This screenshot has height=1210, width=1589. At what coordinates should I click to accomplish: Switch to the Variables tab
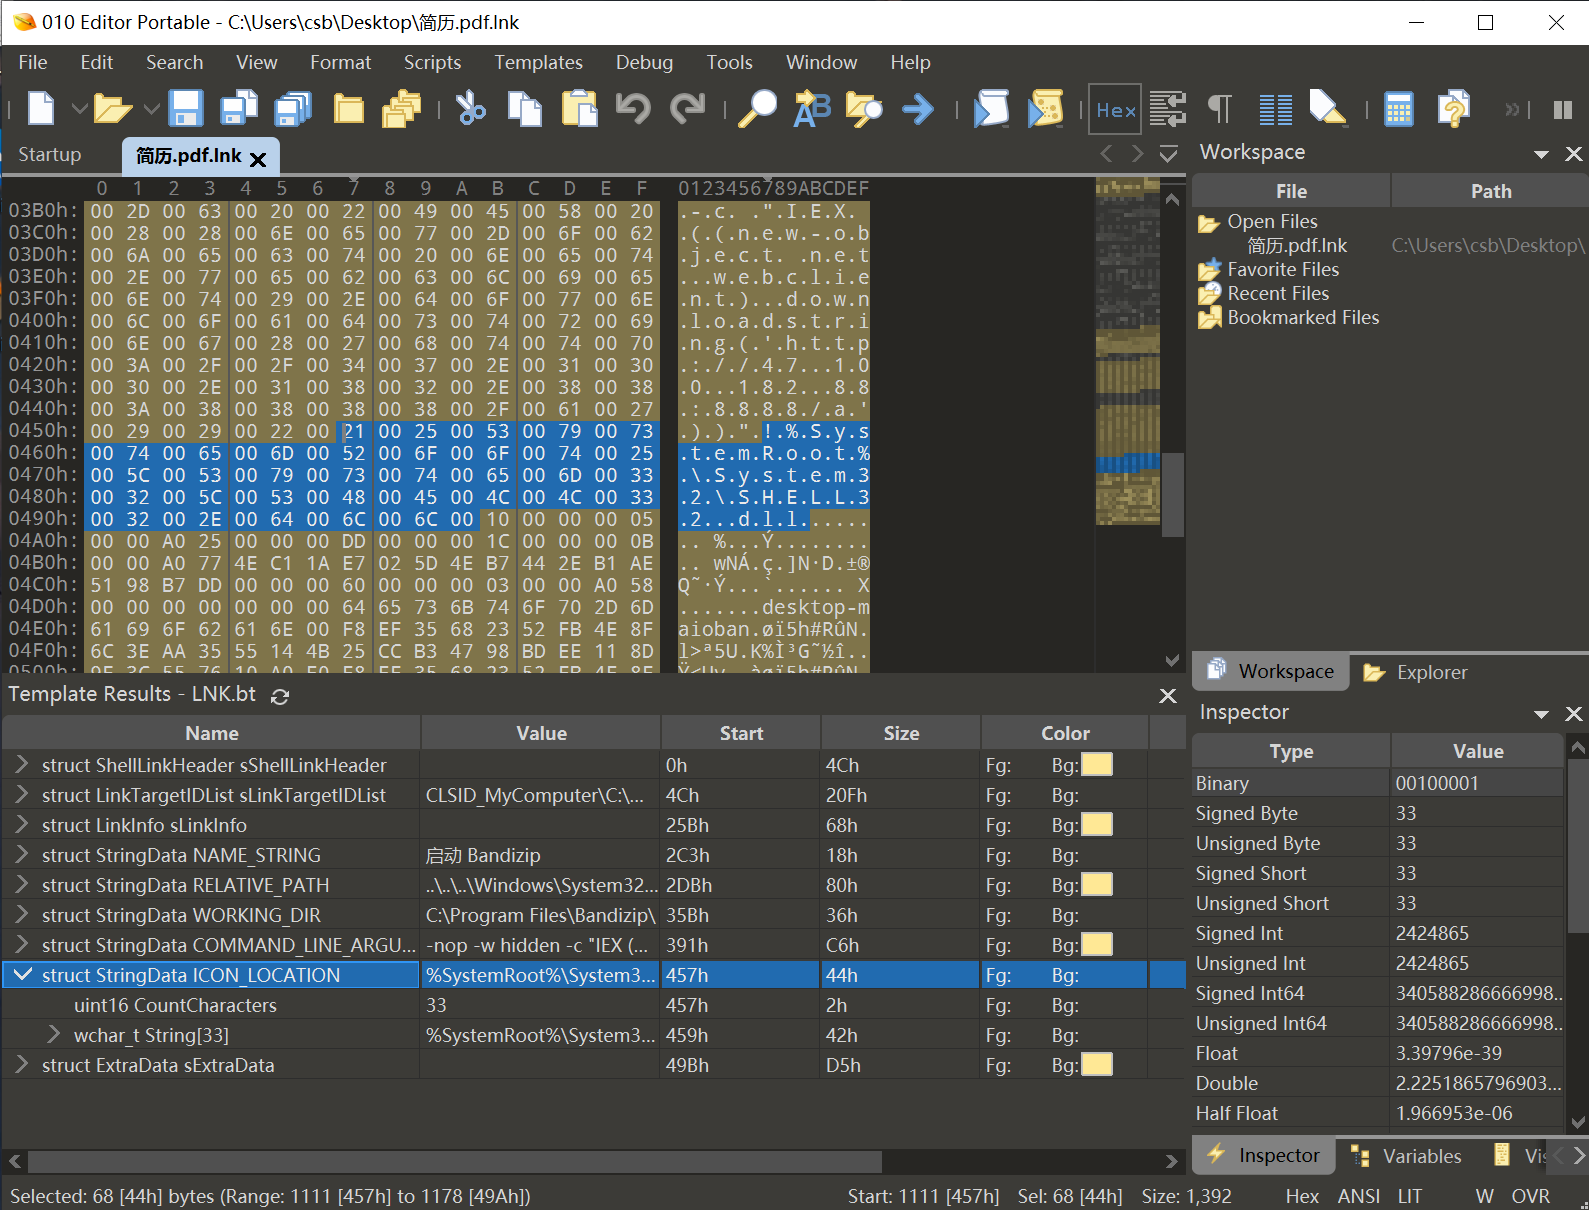(1408, 1156)
